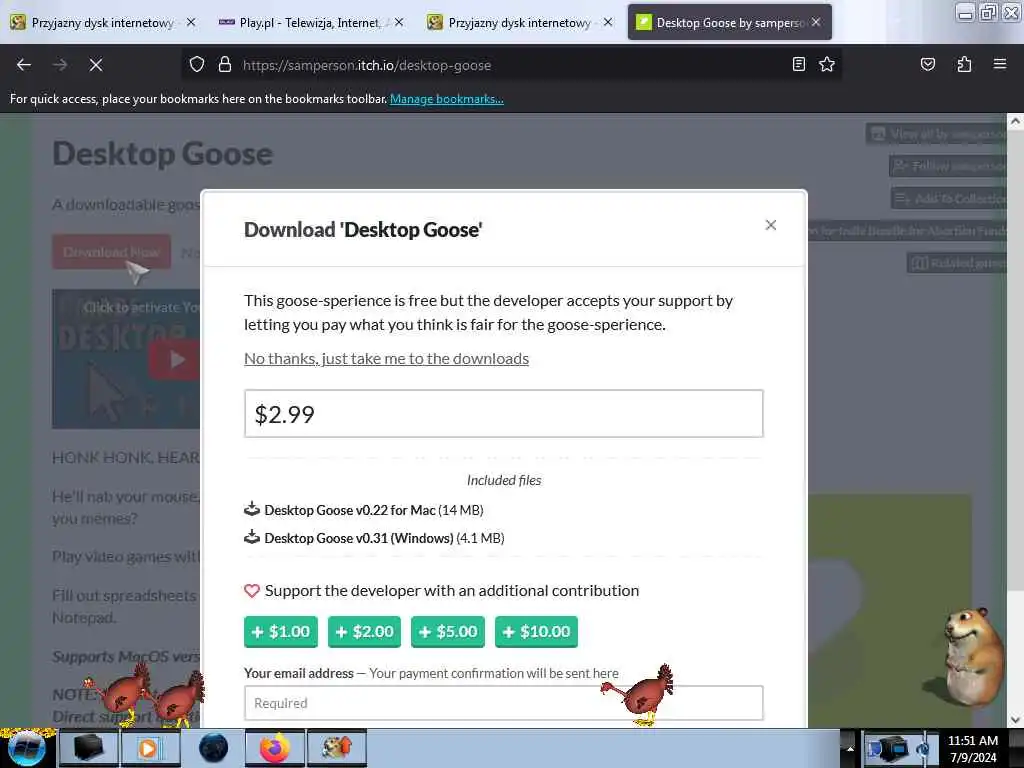Open the Firefox hamburger menu
The height and width of the screenshot is (768, 1024).
999,64
